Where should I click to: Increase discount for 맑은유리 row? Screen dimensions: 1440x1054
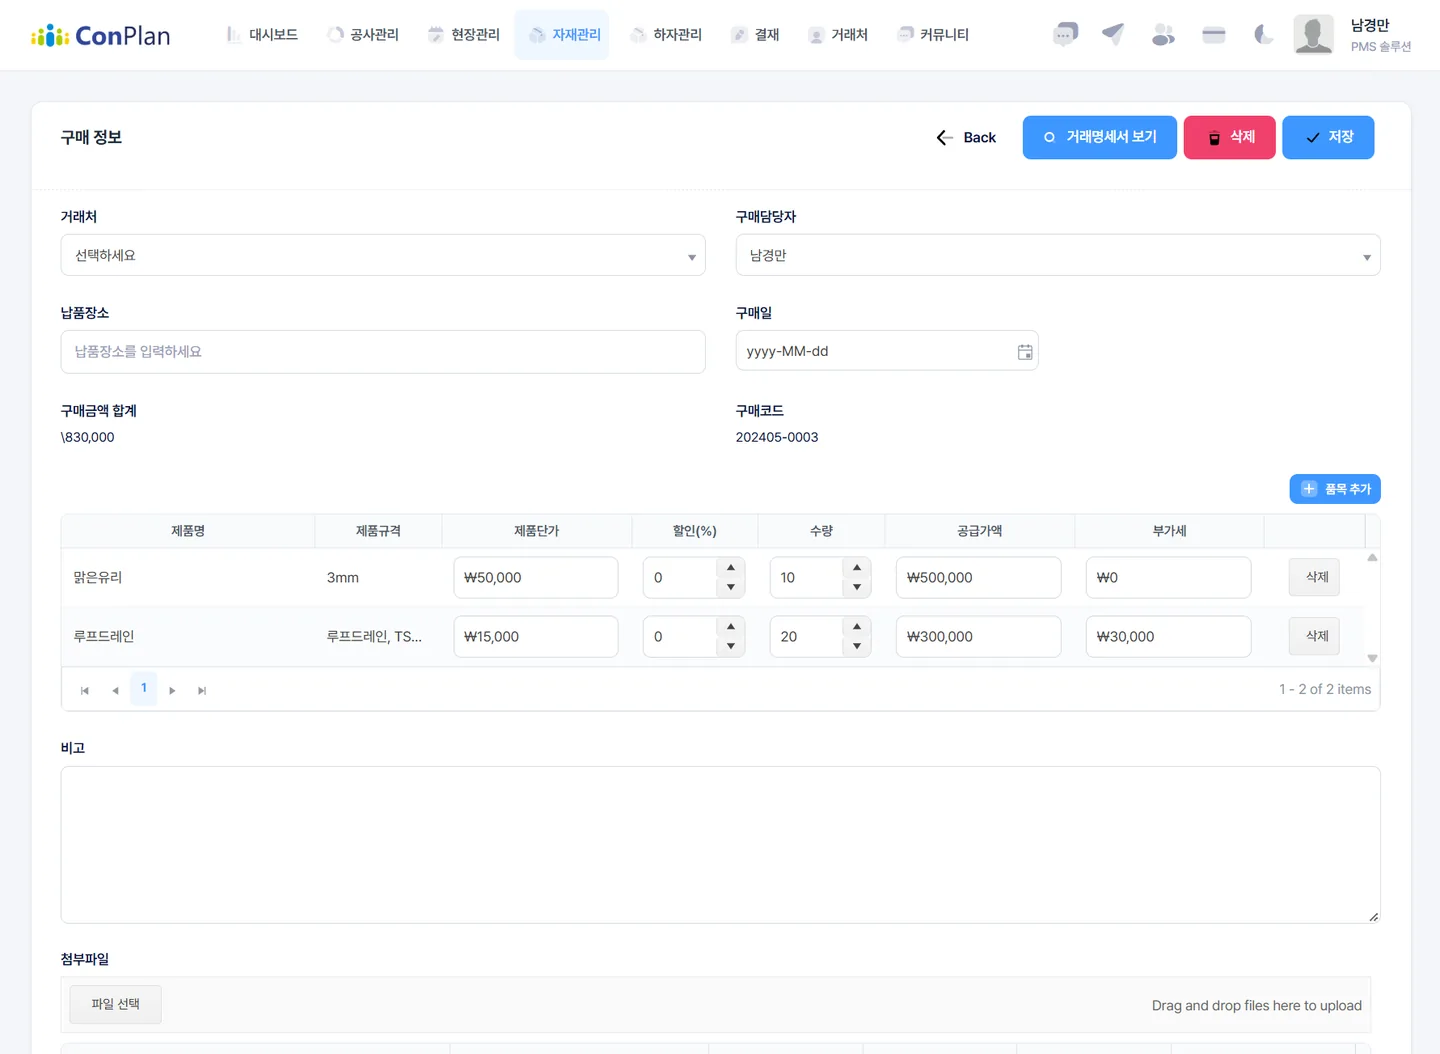(731, 568)
